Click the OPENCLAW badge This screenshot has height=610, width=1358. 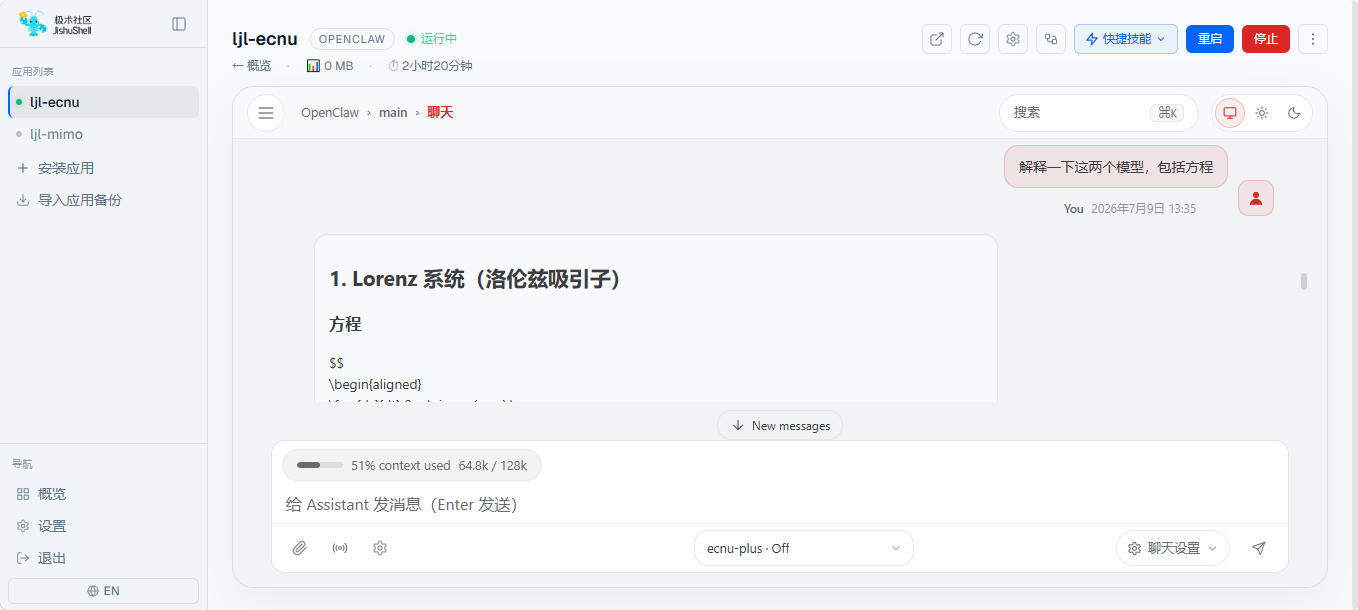[352, 39]
